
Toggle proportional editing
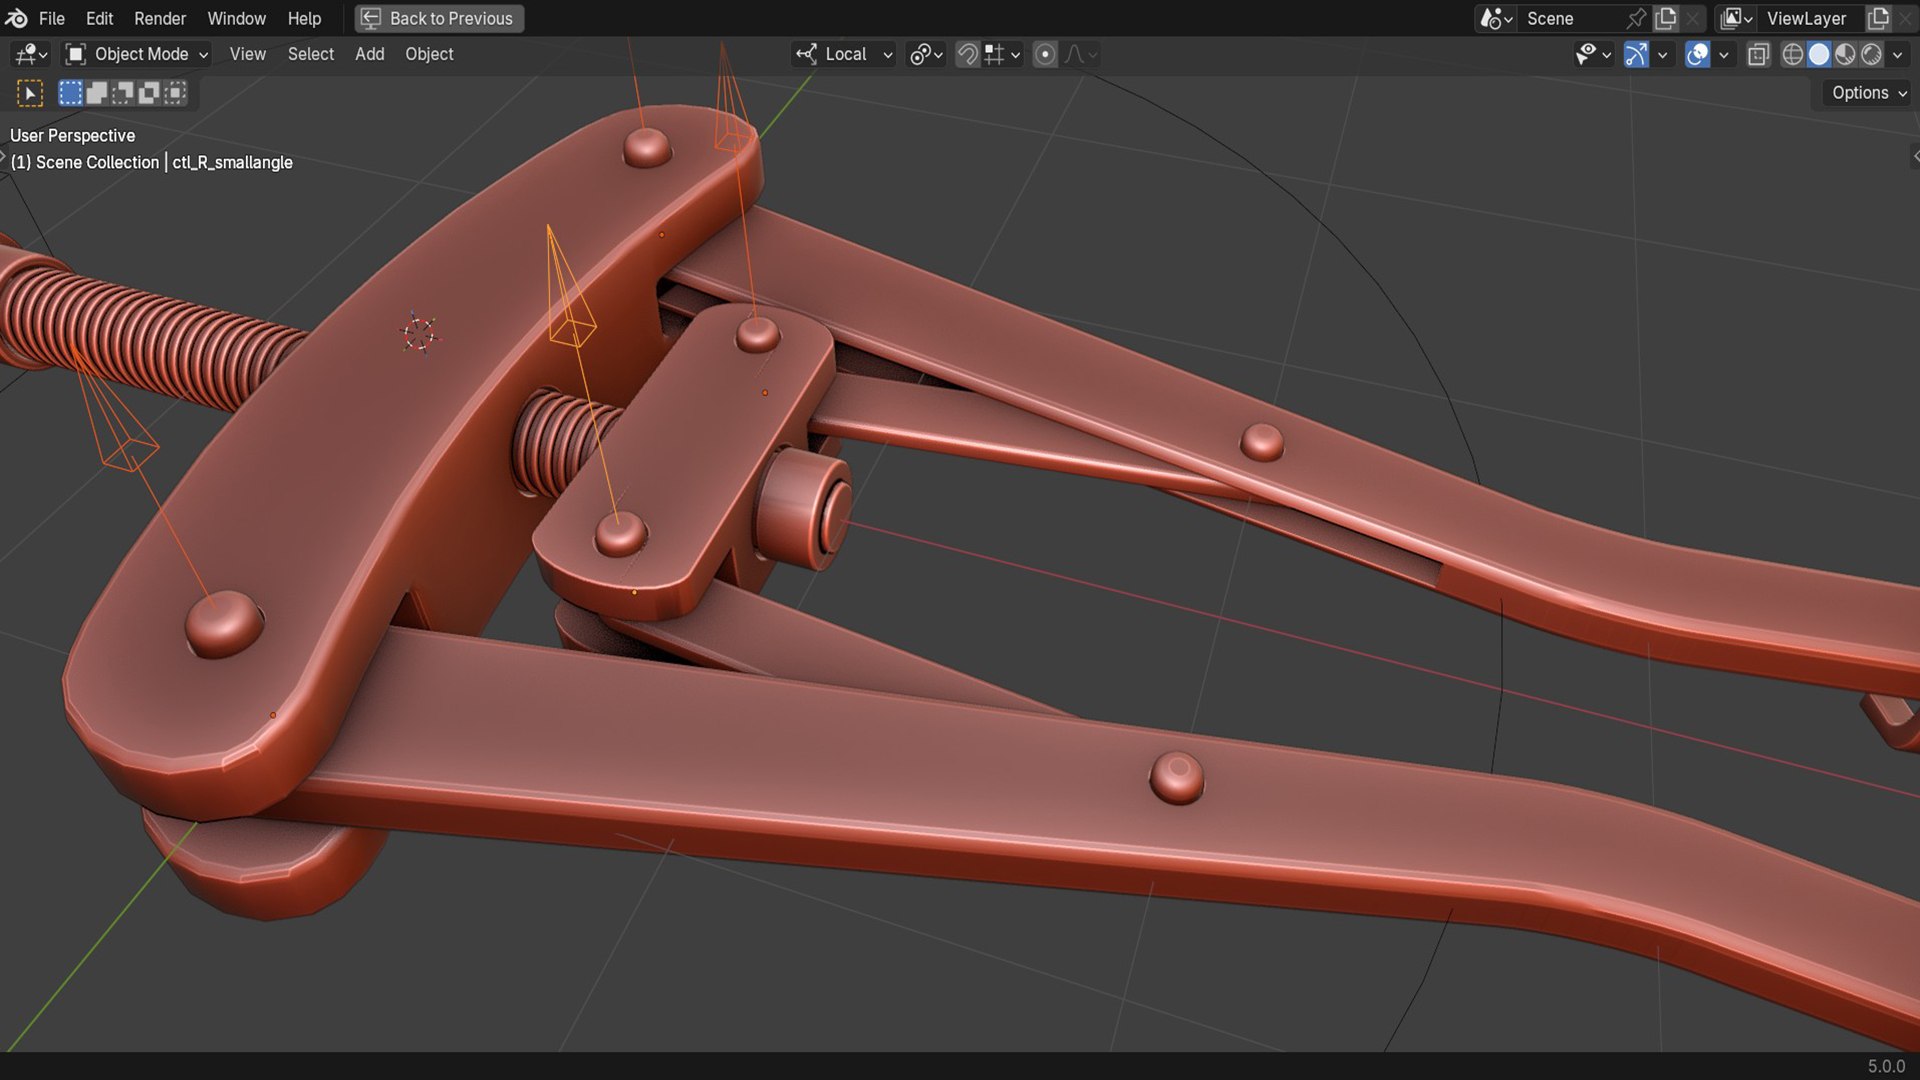point(1045,54)
